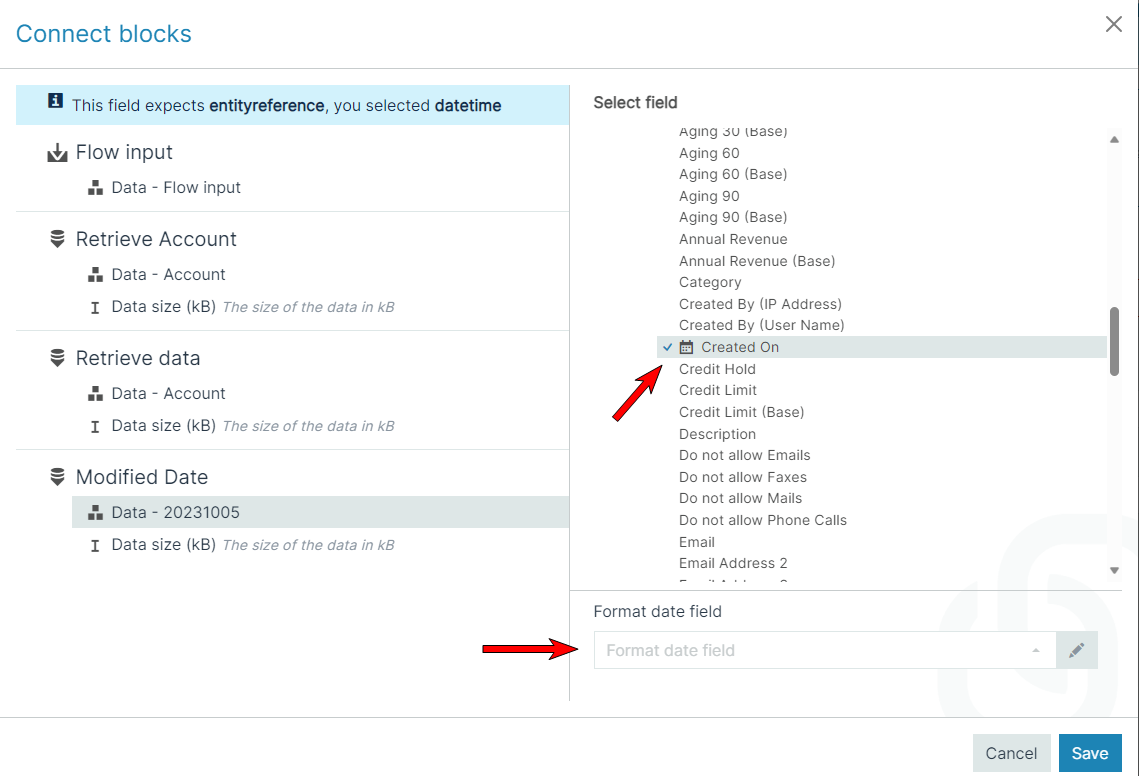Click the Cancel button
Screen dimensions: 1139x776
pos(1011,753)
